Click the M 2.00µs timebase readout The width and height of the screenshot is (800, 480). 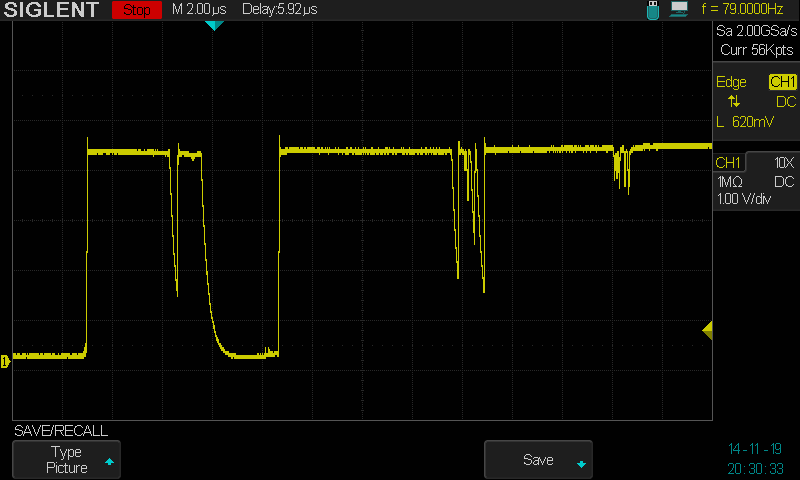pyautogui.click(x=198, y=10)
